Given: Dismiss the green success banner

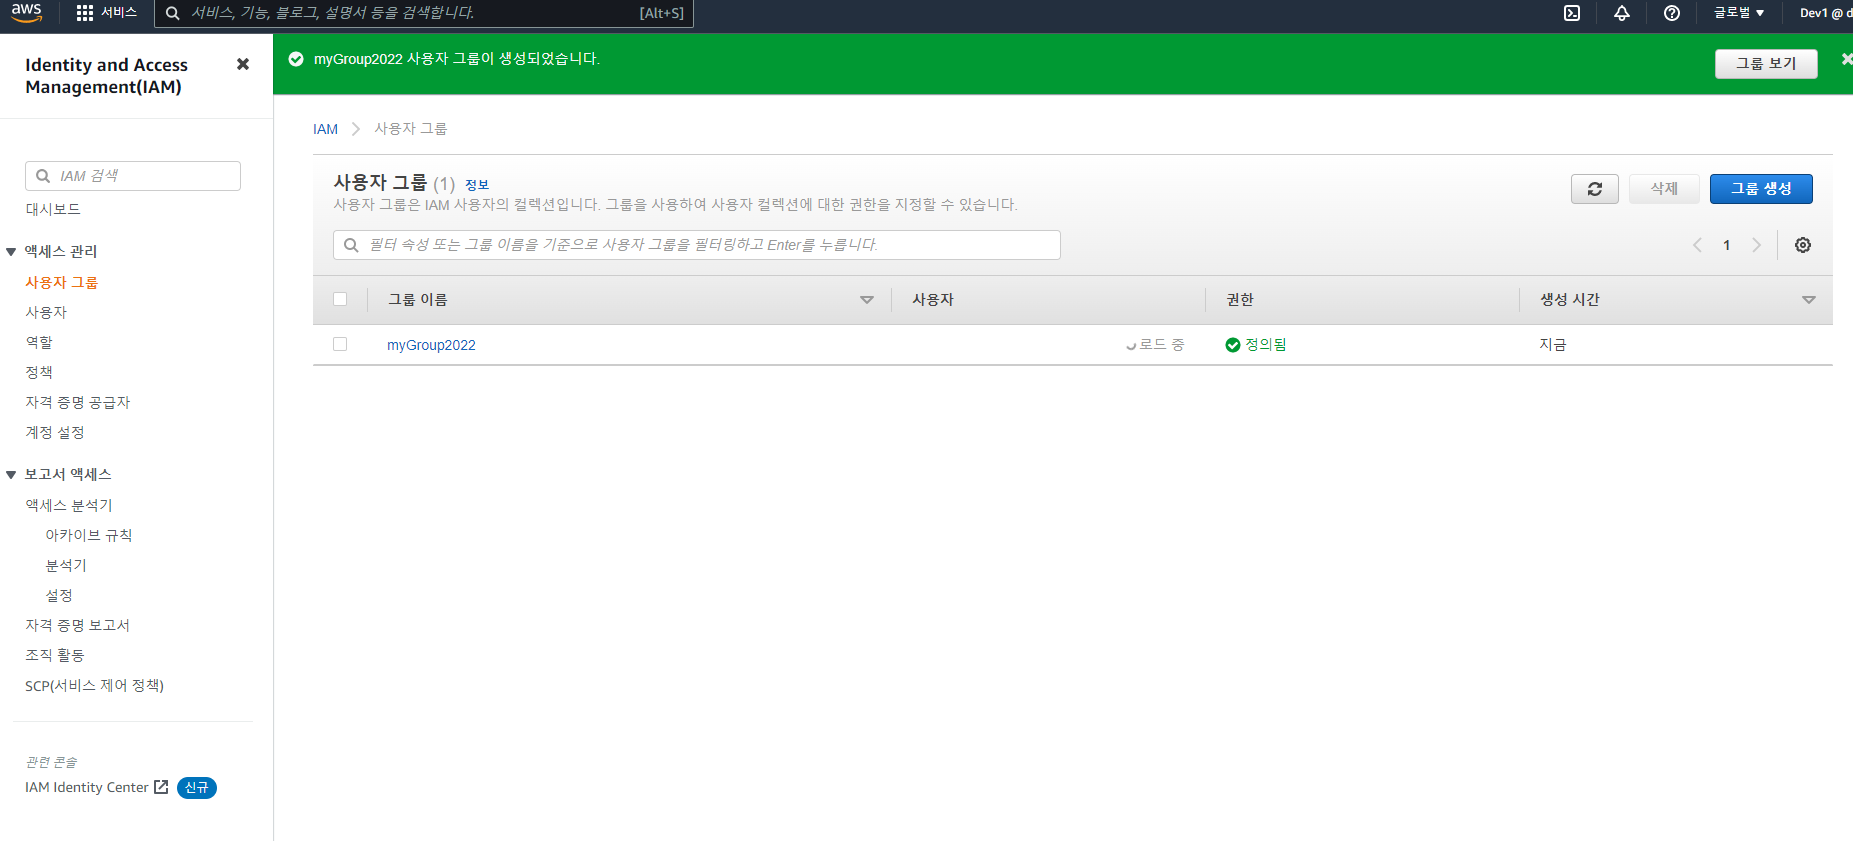Looking at the screenshot, I should pyautogui.click(x=1847, y=59).
